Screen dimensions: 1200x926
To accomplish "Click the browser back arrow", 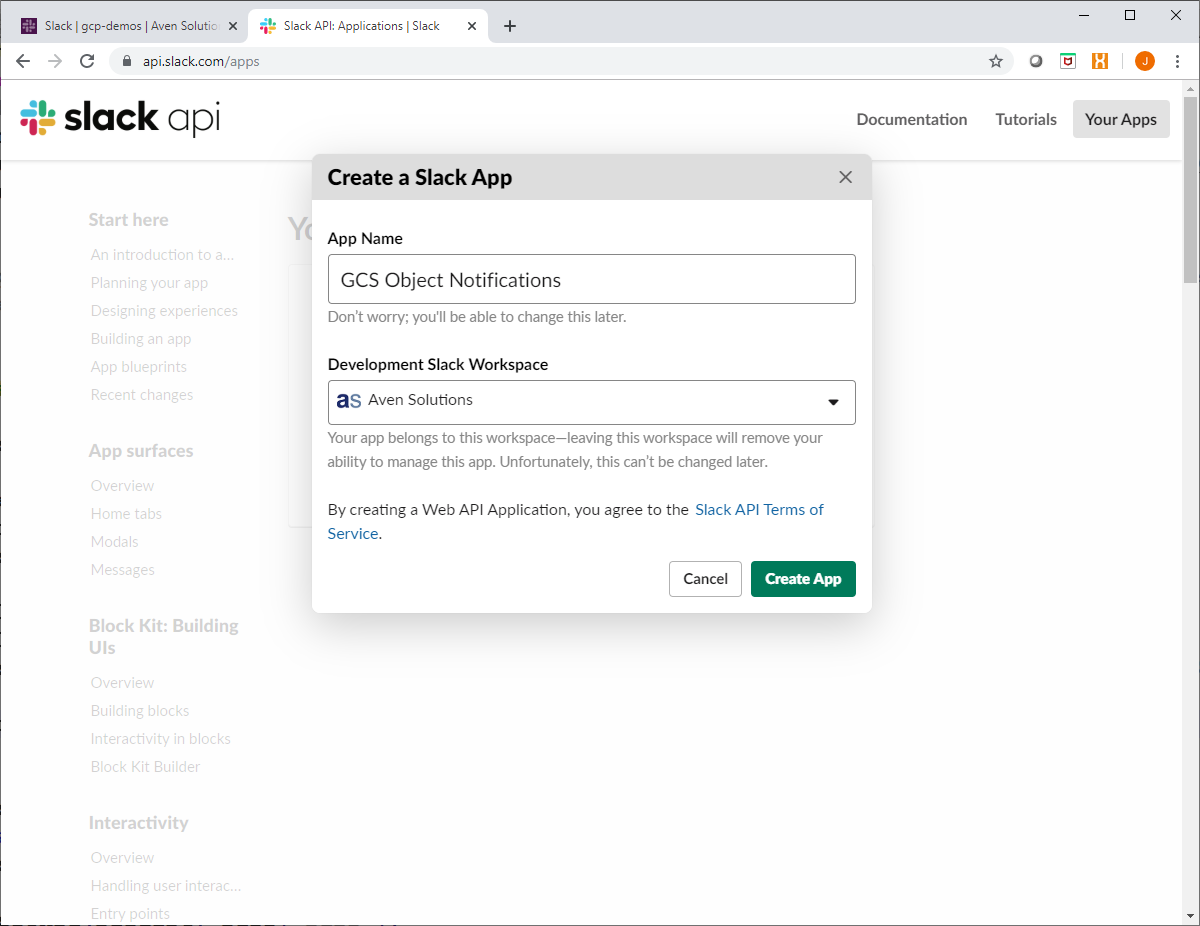I will [23, 61].
